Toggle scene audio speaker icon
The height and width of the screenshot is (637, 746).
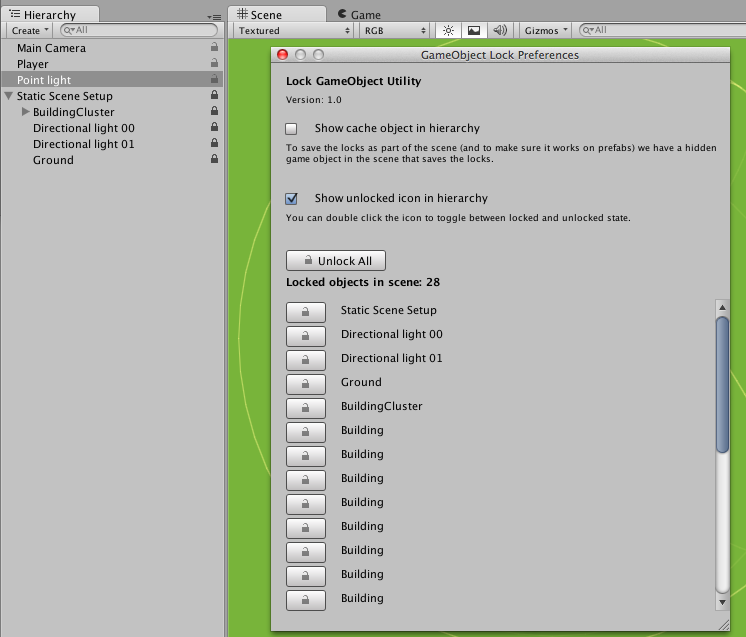point(500,30)
